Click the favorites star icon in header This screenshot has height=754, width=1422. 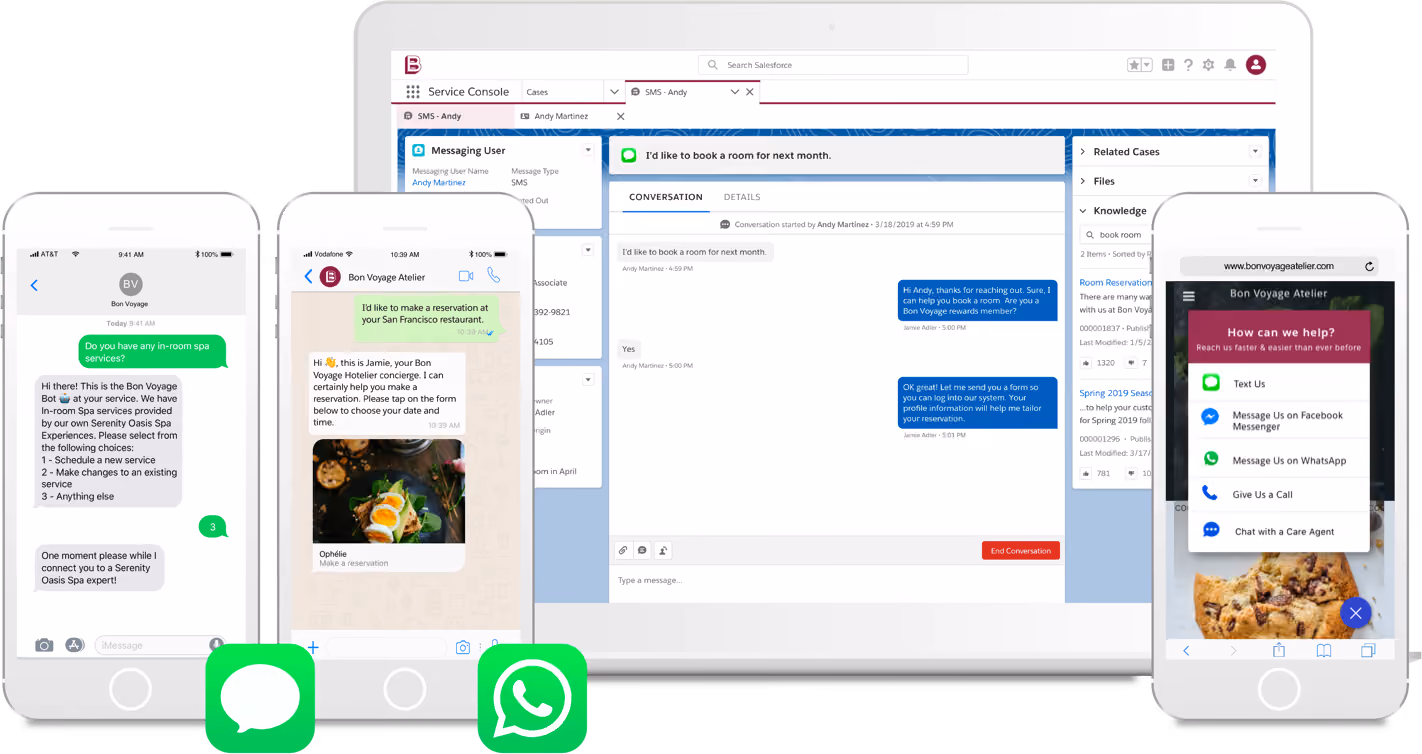[x=1134, y=65]
